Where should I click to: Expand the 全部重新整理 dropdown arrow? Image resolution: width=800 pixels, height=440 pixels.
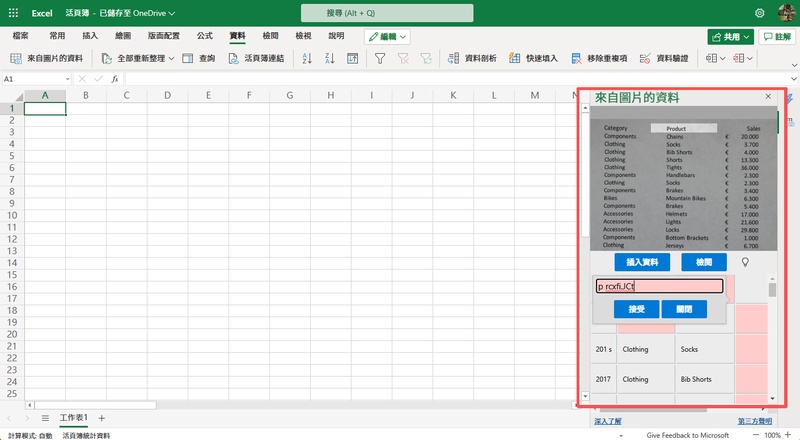pyautogui.click(x=171, y=59)
